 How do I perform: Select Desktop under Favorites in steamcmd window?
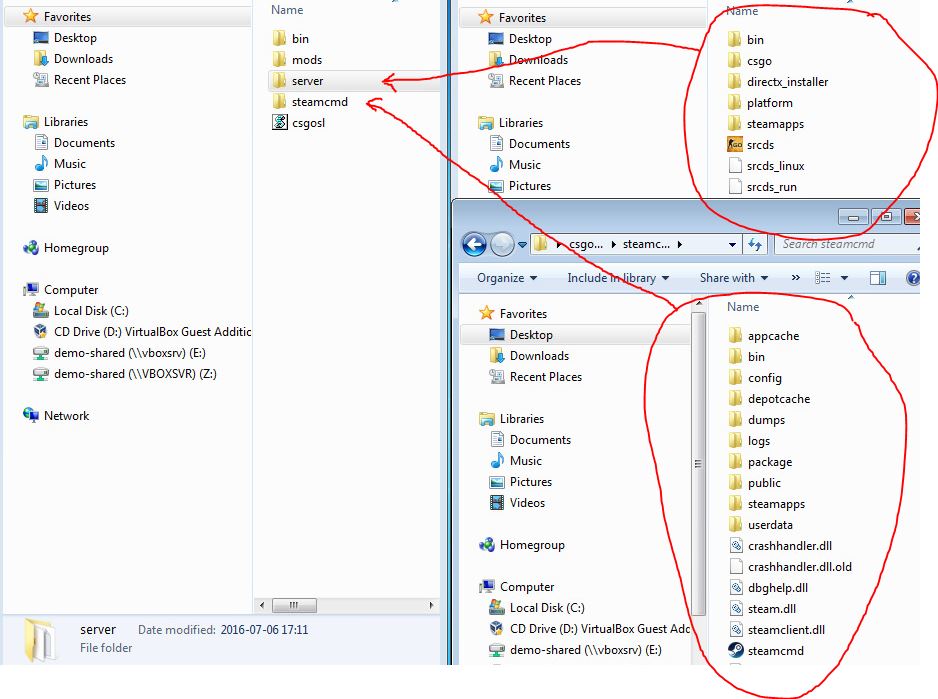click(521, 335)
